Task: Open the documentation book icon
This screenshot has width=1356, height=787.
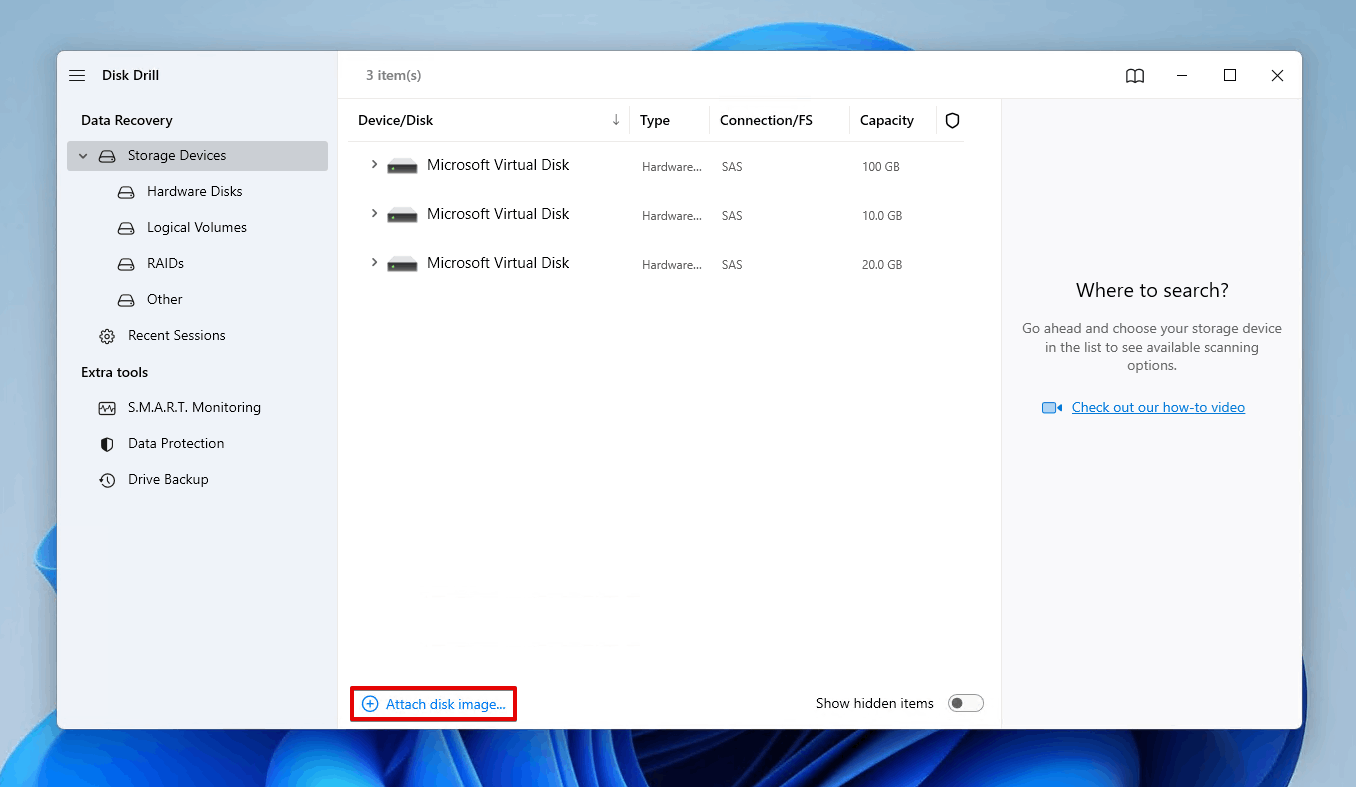Action: coord(1135,75)
